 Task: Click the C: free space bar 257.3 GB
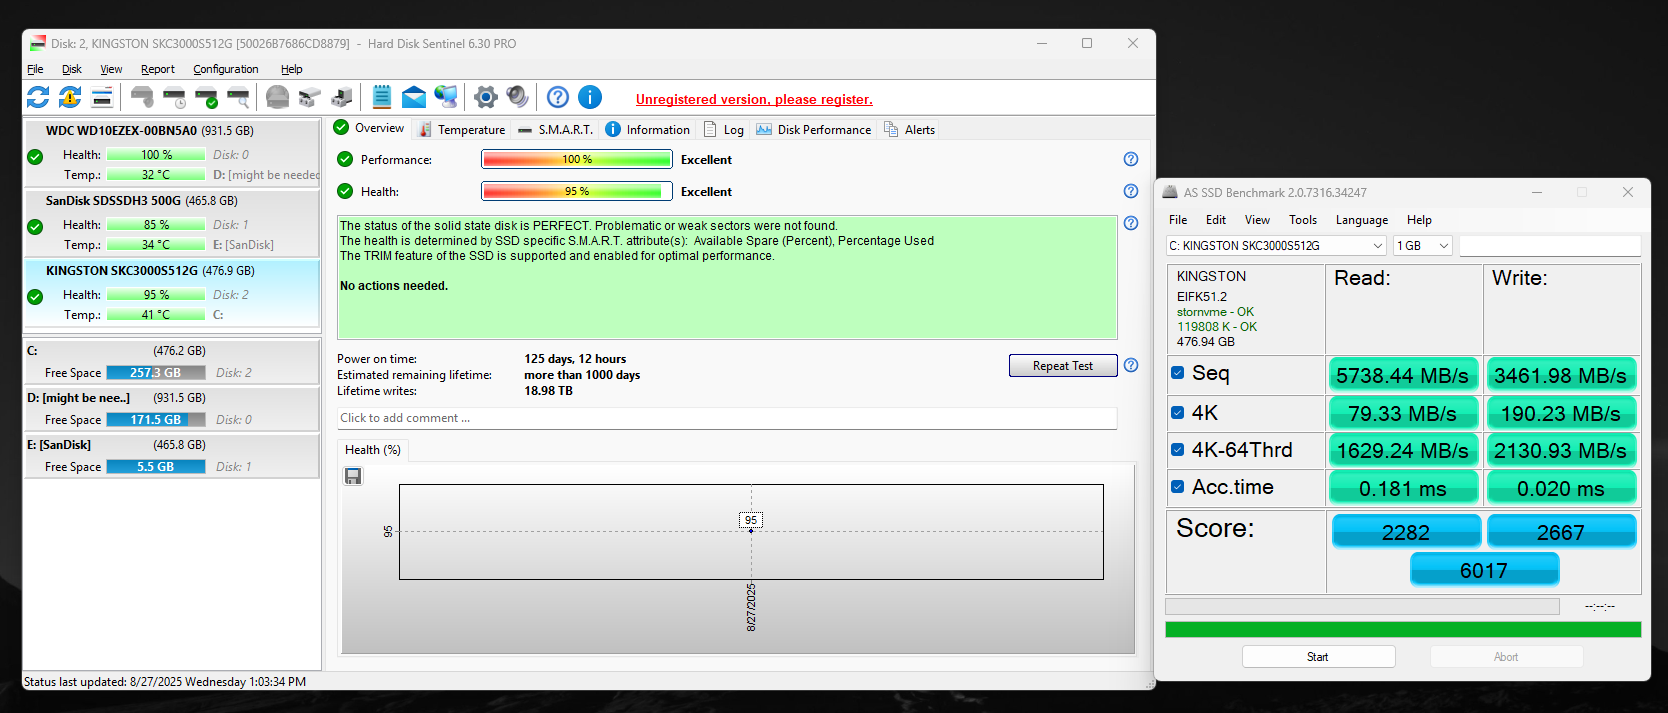(x=155, y=373)
